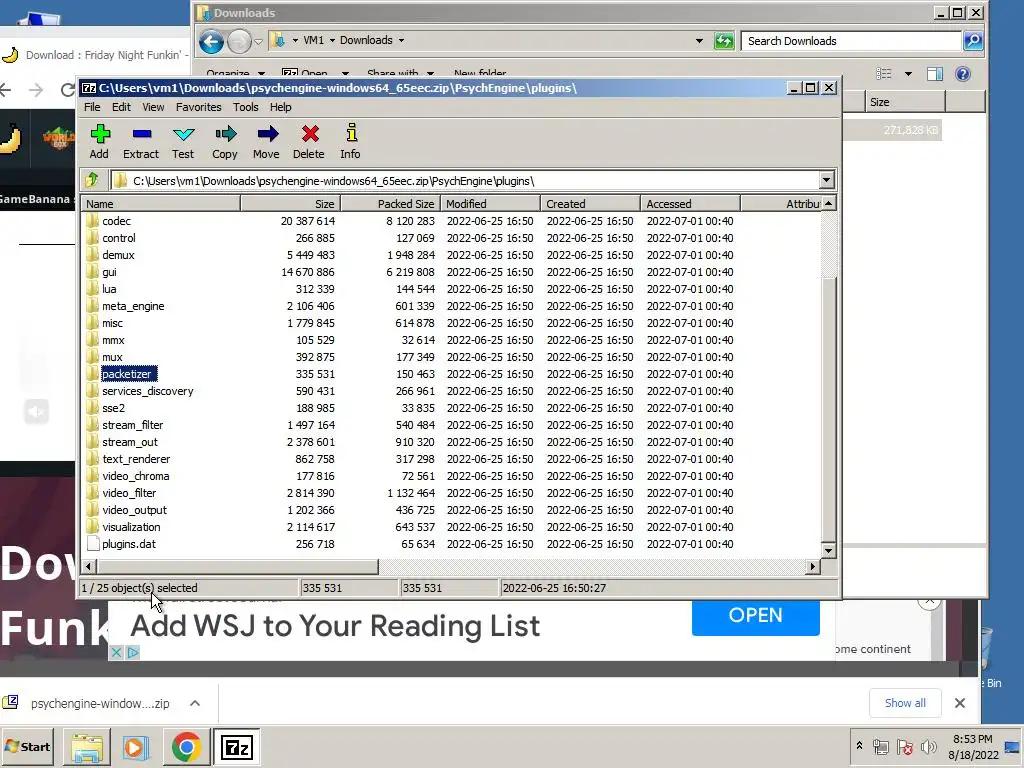Run the Test archive tool
Image resolution: width=1024 pixels, height=768 pixels.
coord(184,135)
